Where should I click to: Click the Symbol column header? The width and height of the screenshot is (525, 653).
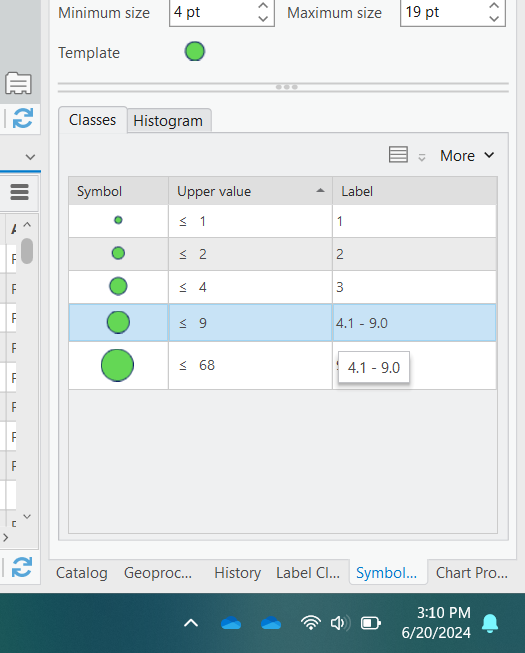pyautogui.click(x=118, y=191)
